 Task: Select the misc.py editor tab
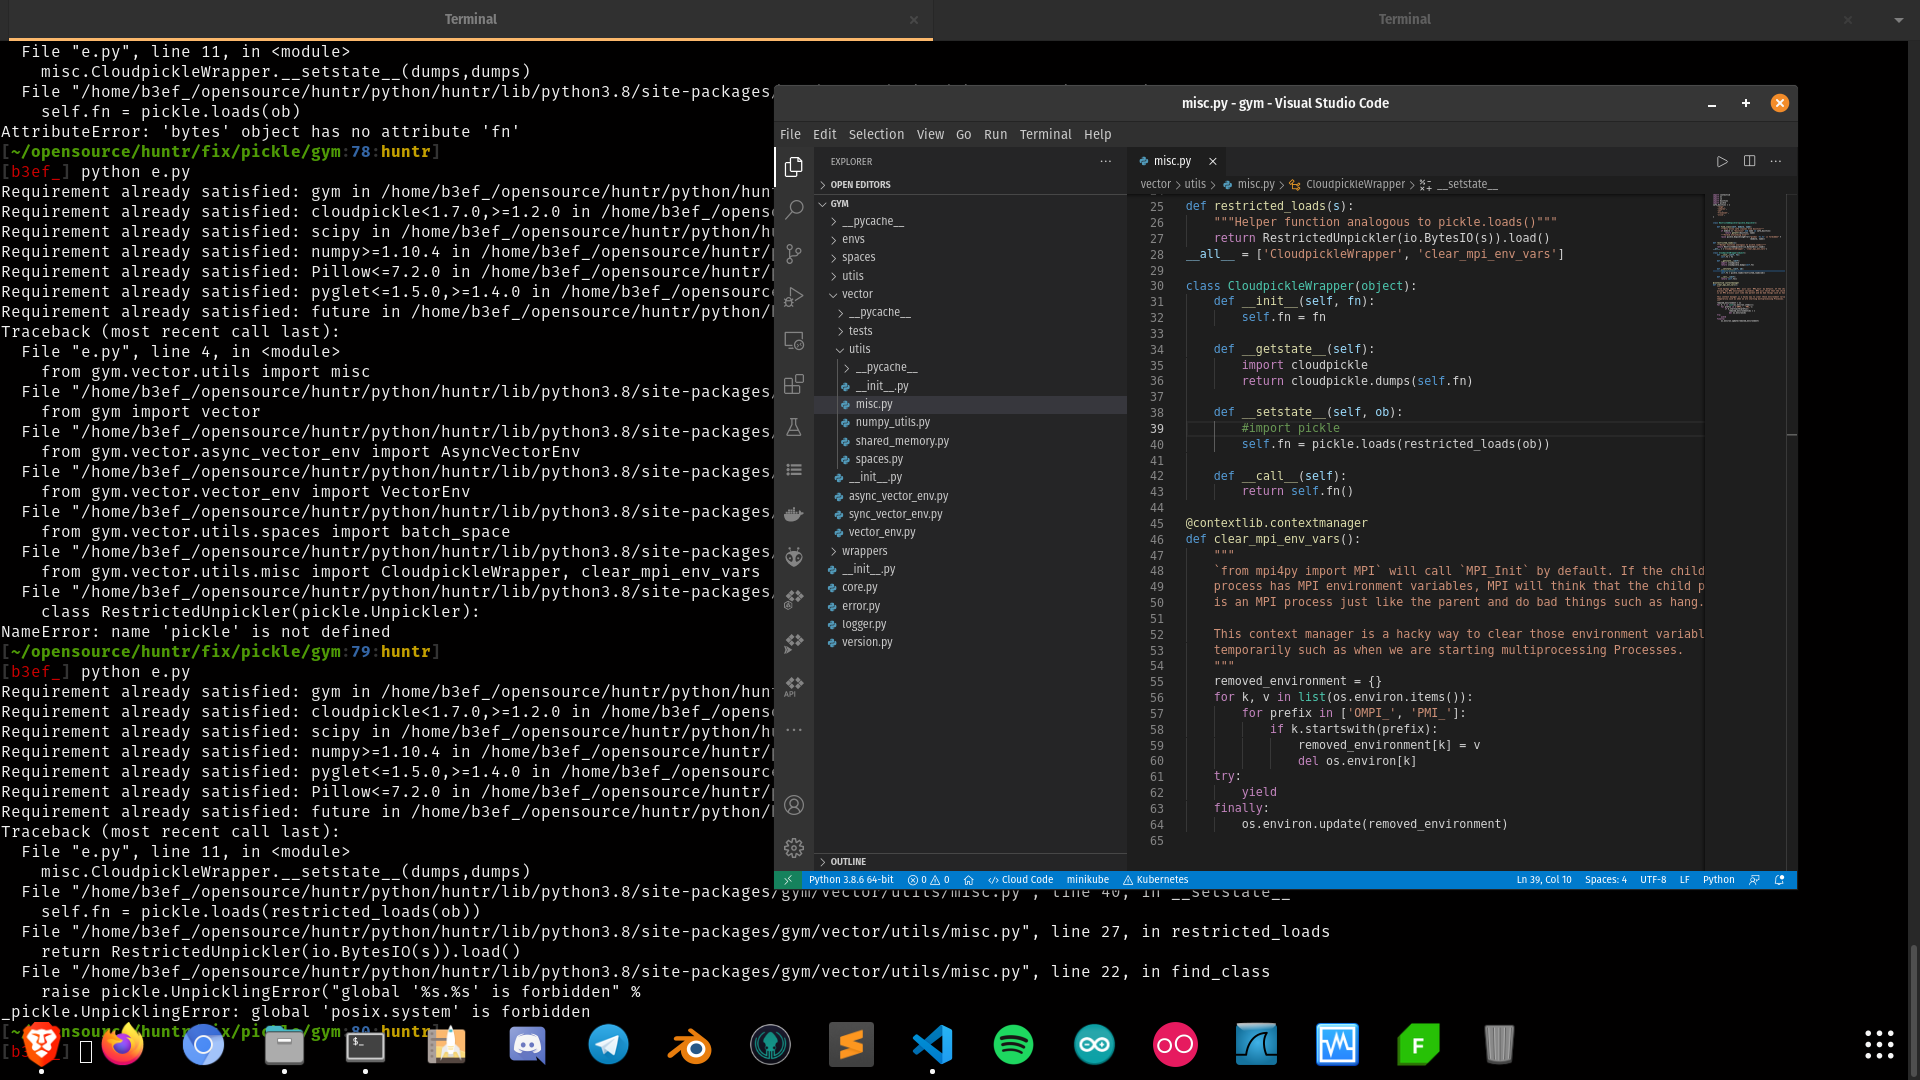pos(1172,161)
